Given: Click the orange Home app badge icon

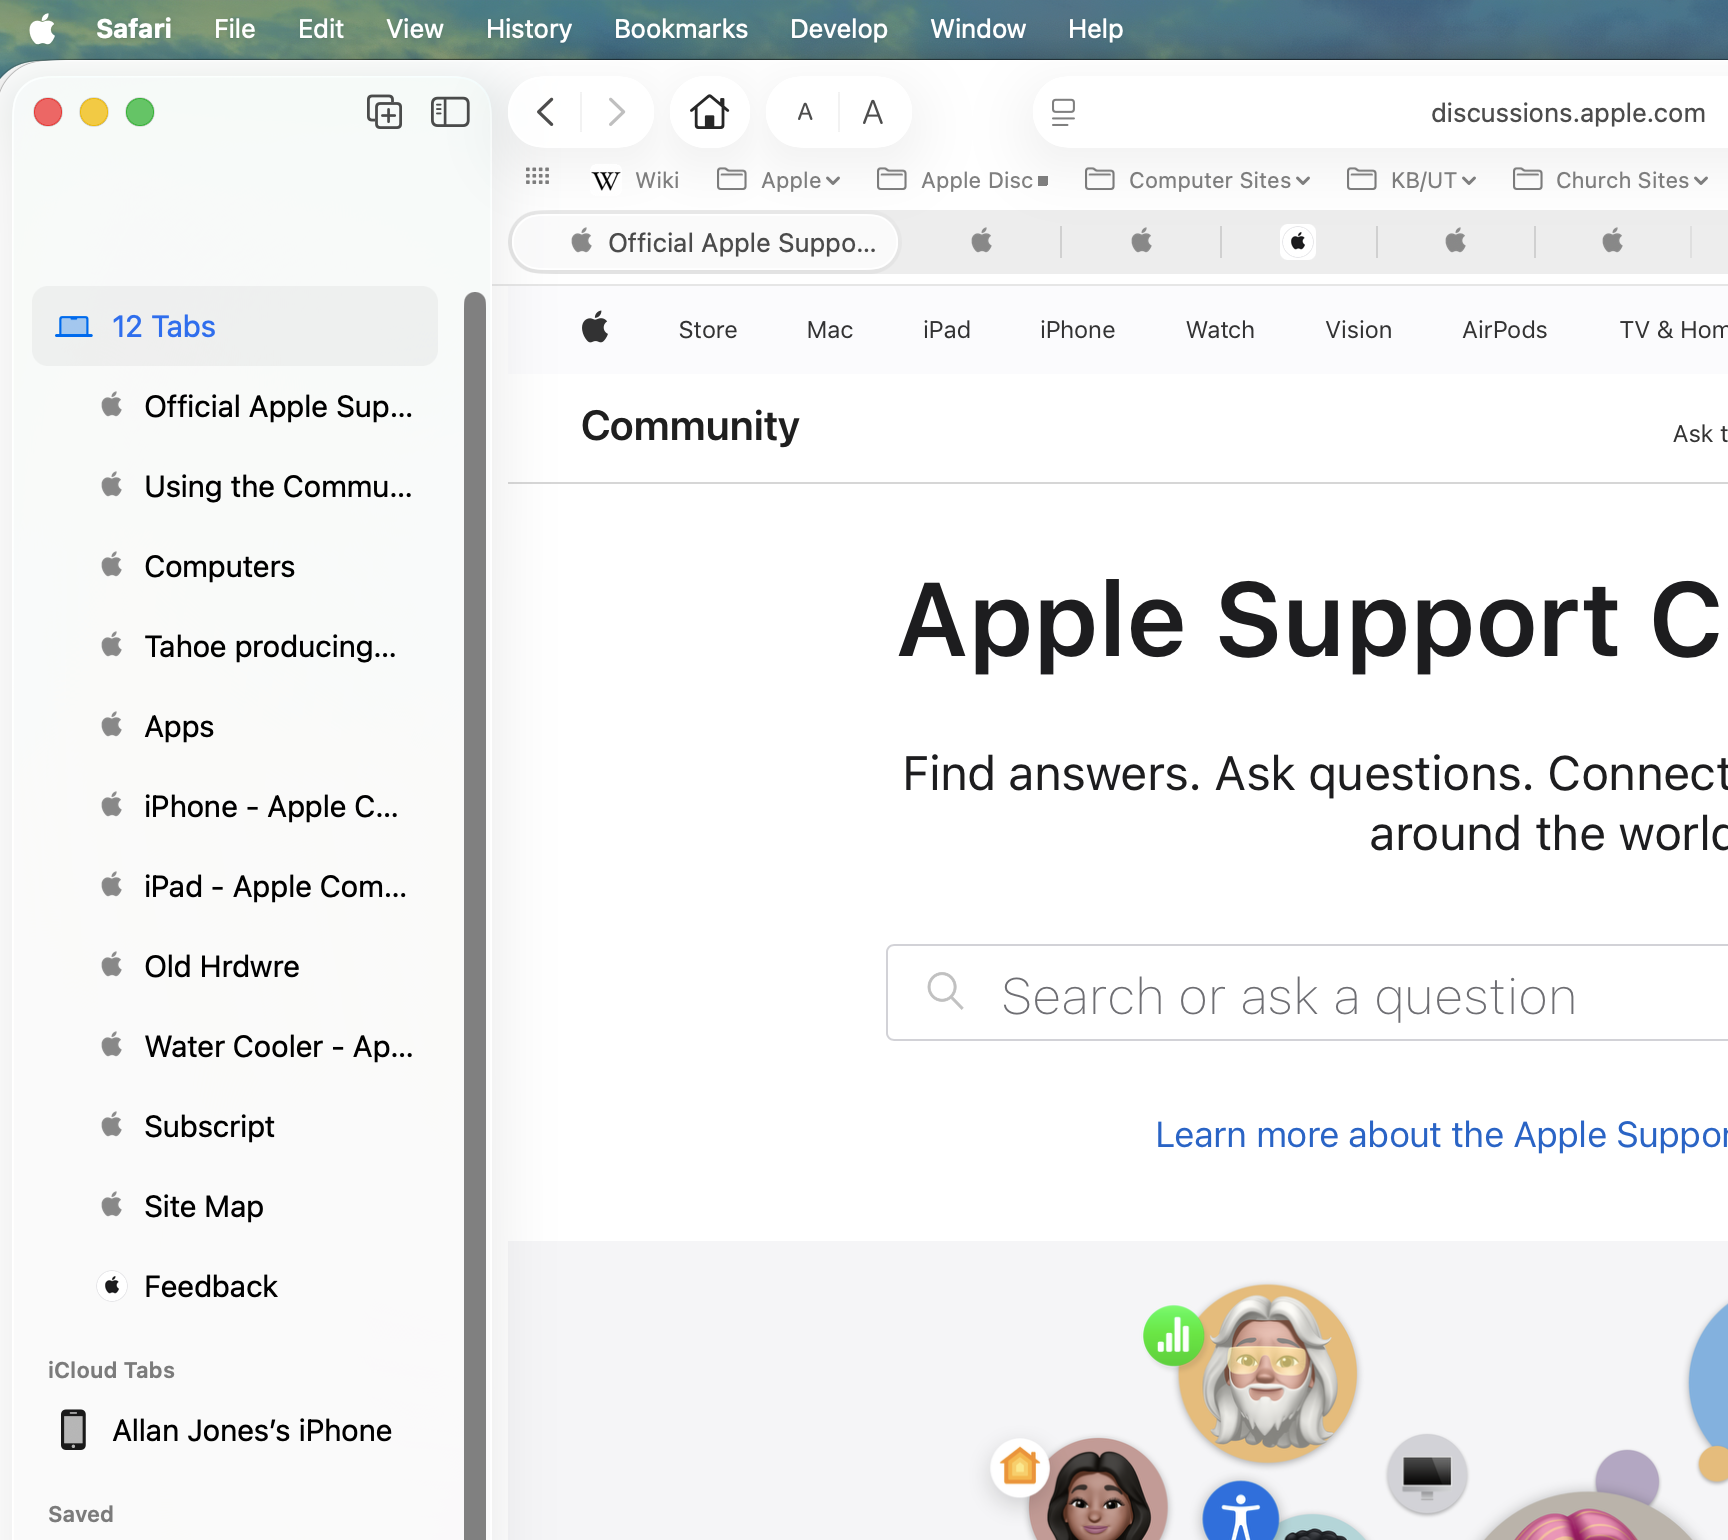Looking at the screenshot, I should (1020, 1467).
